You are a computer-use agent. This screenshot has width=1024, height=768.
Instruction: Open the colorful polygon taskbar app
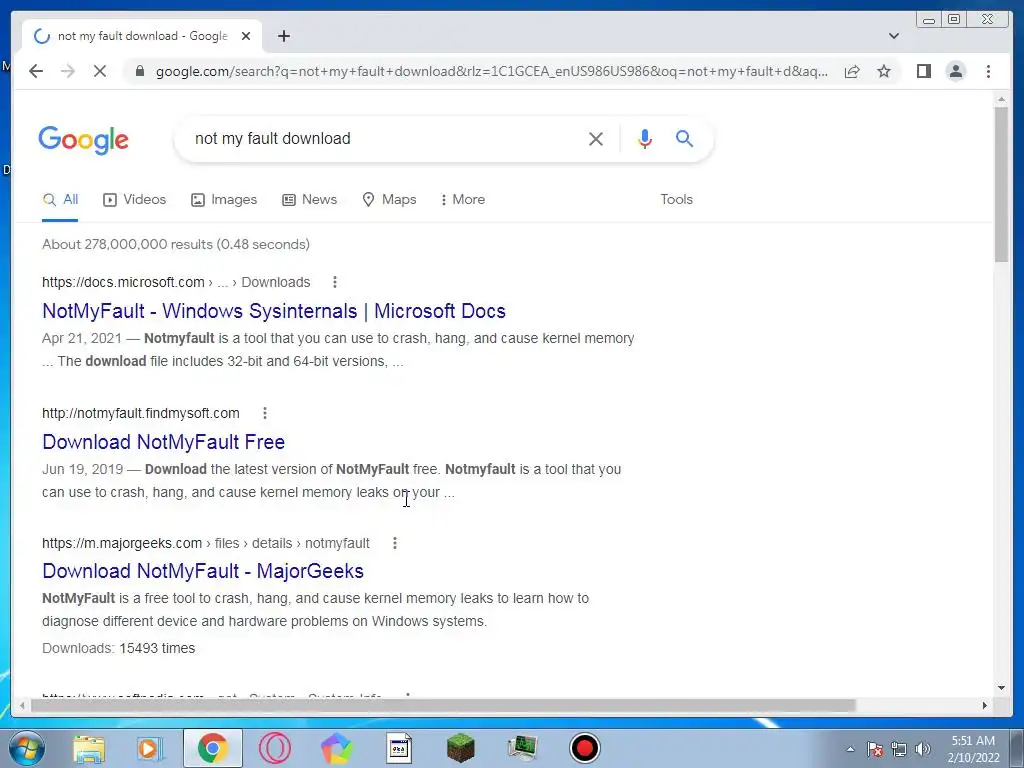(336, 748)
